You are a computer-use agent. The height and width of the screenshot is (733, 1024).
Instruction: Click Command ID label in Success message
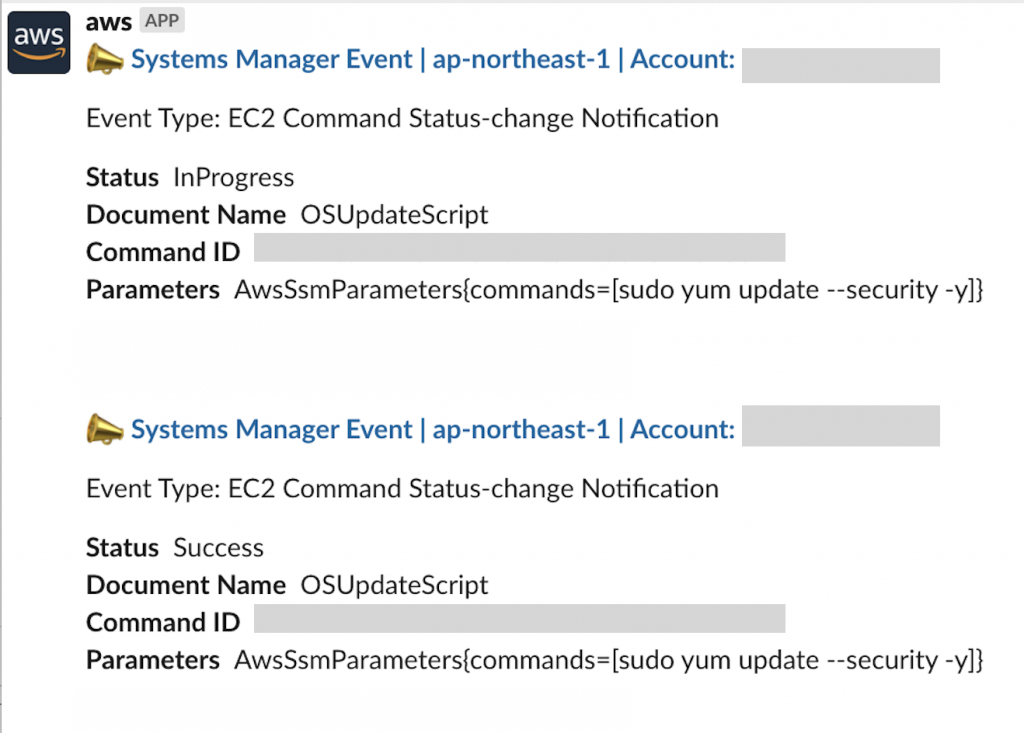click(163, 623)
